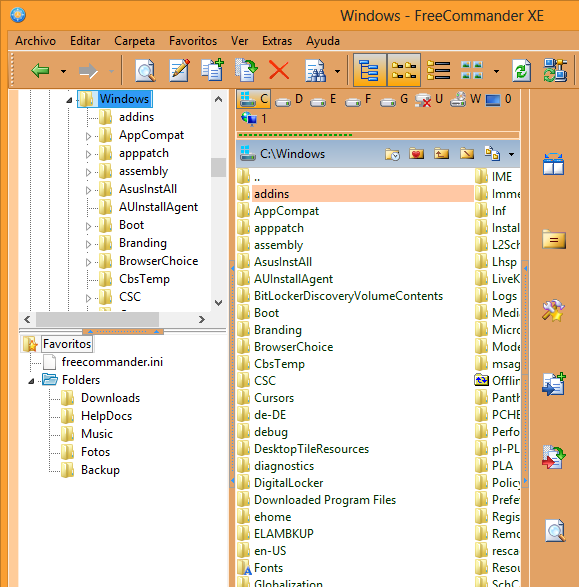Image resolution: width=579 pixels, height=587 pixels.
Task: Select drive C button
Action: pos(254,99)
